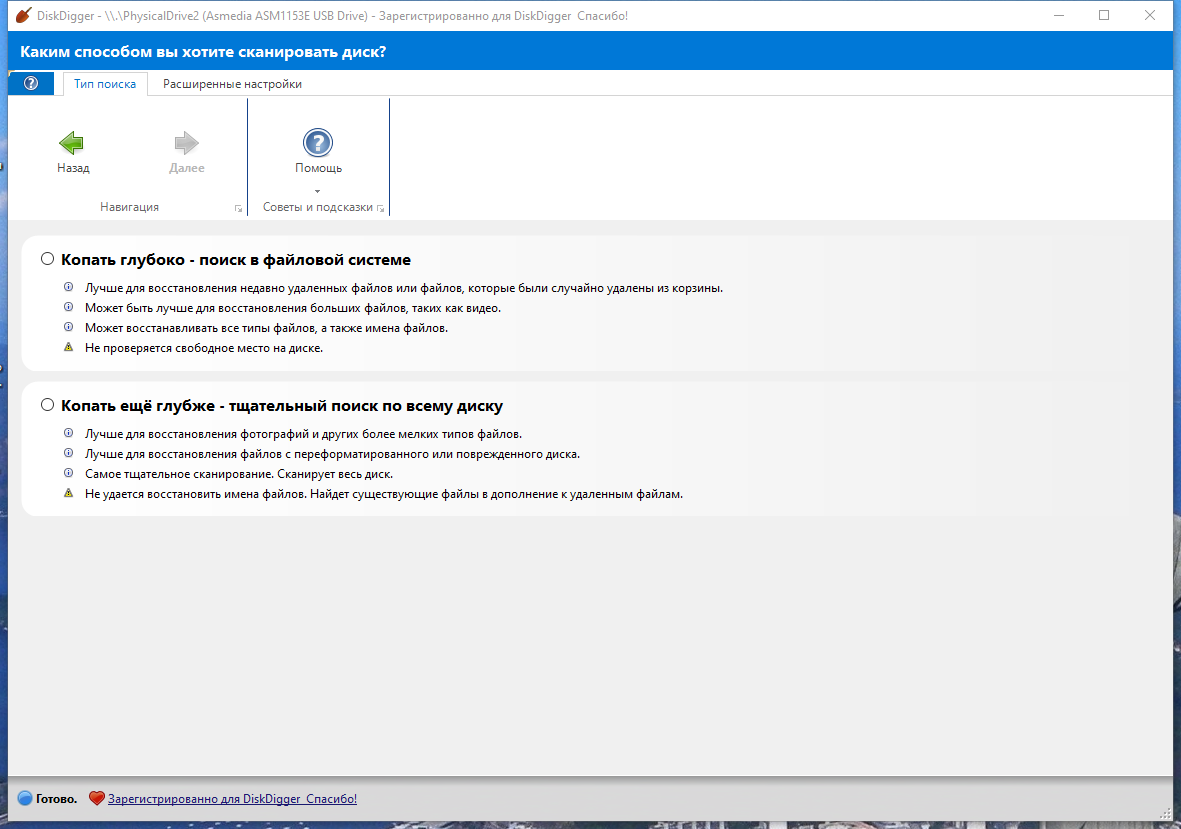This screenshot has width=1181, height=829.
Task: Click text 'Самое тщательное сканирование. Сканирует весь диск.'
Action: 239,474
